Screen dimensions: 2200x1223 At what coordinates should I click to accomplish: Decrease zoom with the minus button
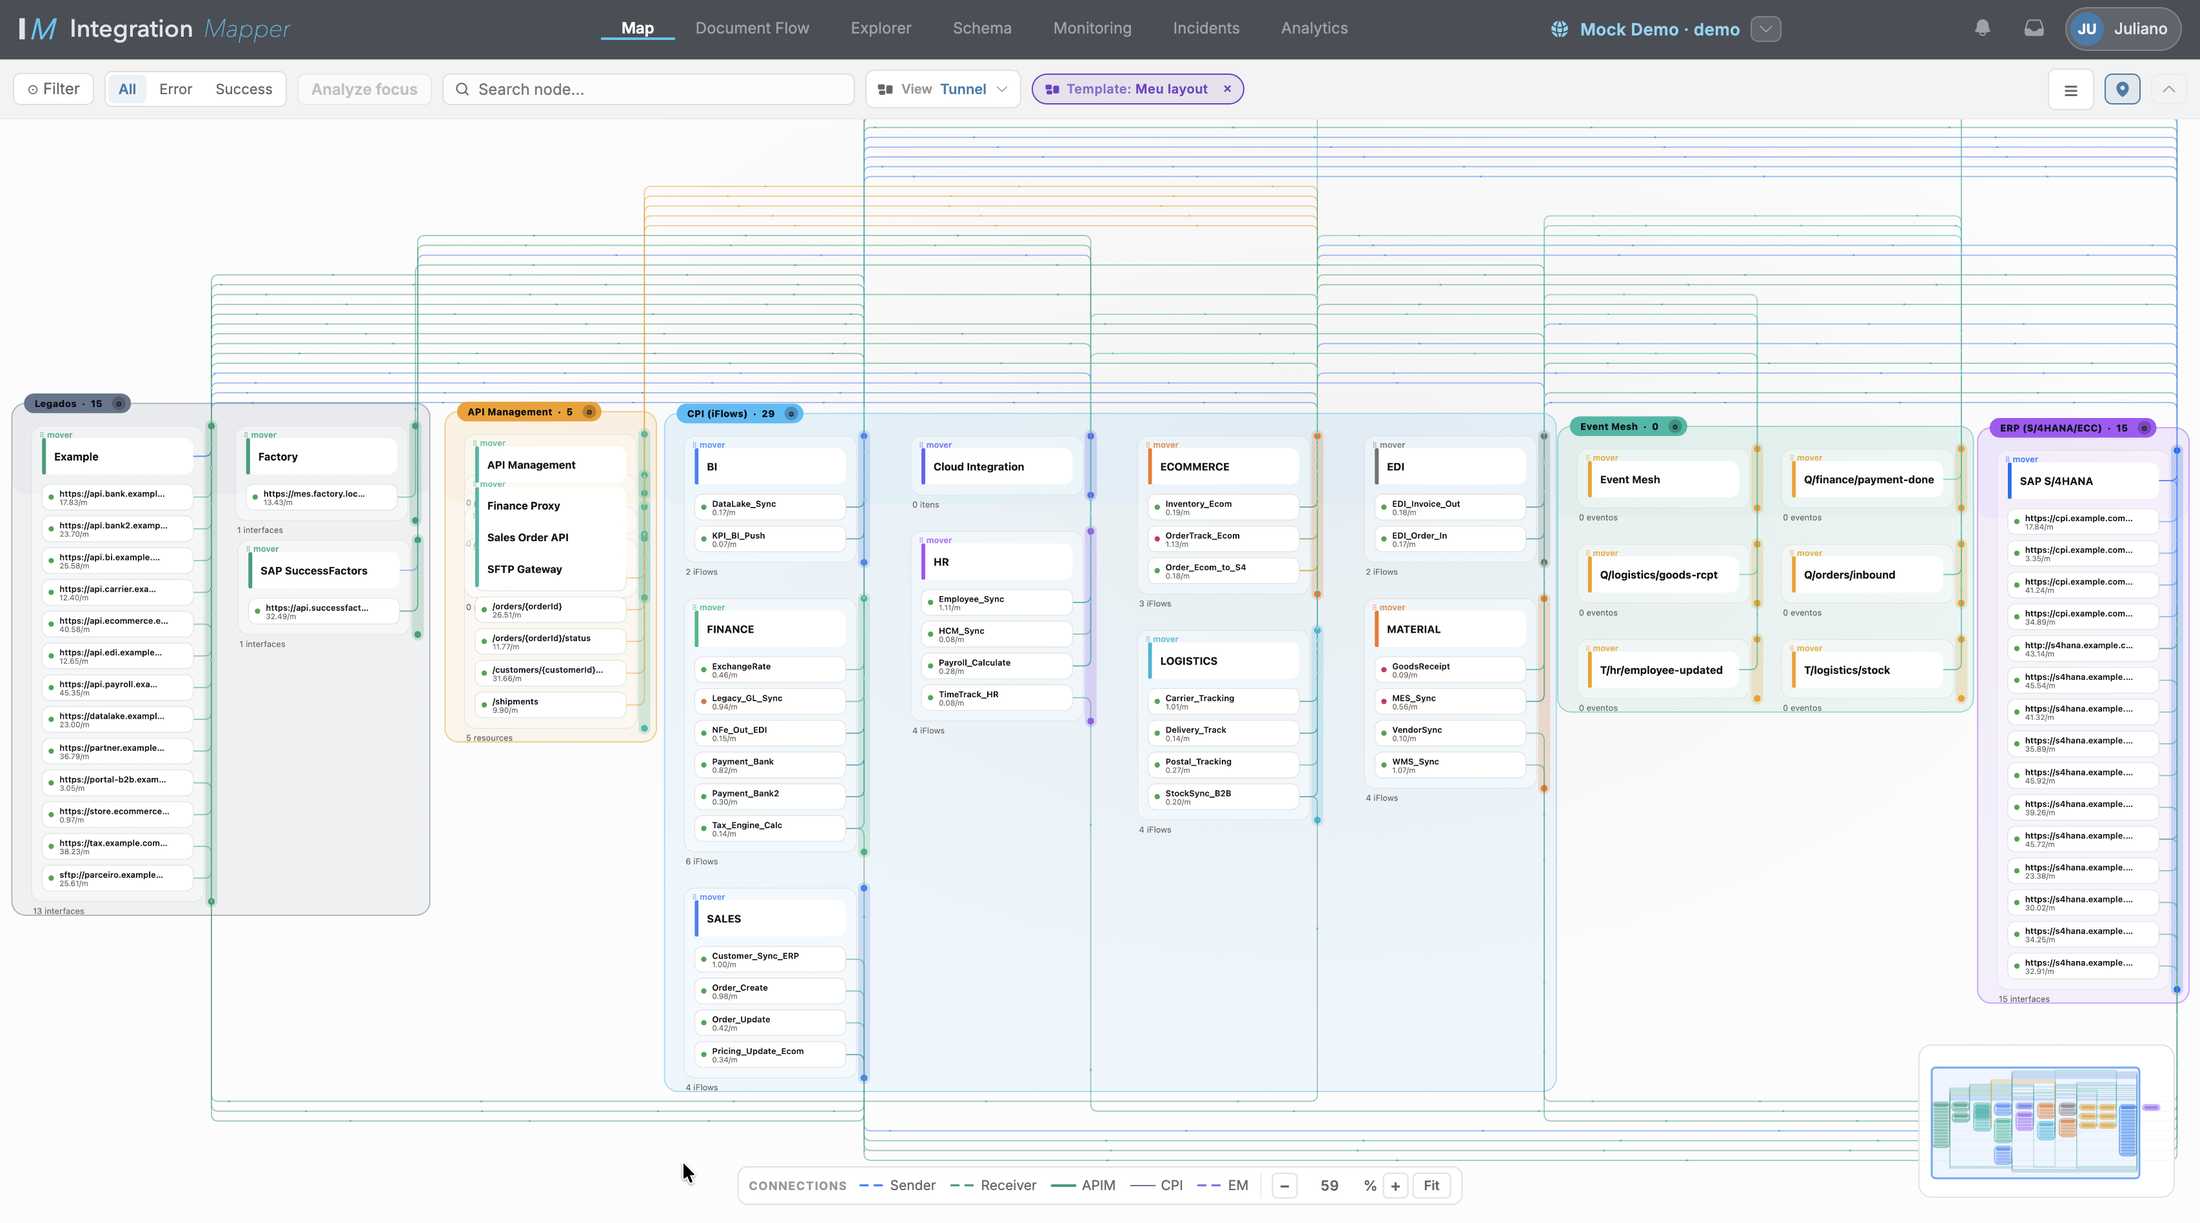(1285, 1186)
